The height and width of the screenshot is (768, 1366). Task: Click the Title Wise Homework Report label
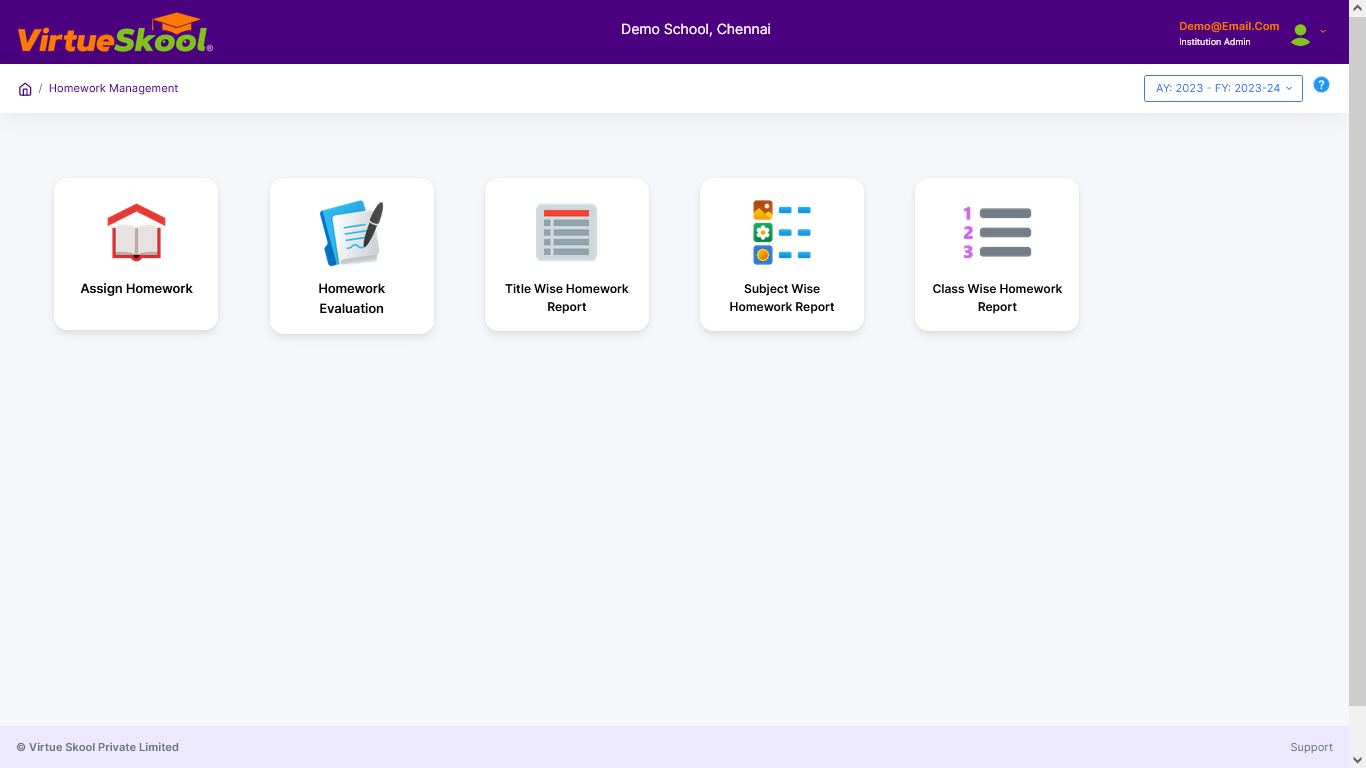point(567,298)
